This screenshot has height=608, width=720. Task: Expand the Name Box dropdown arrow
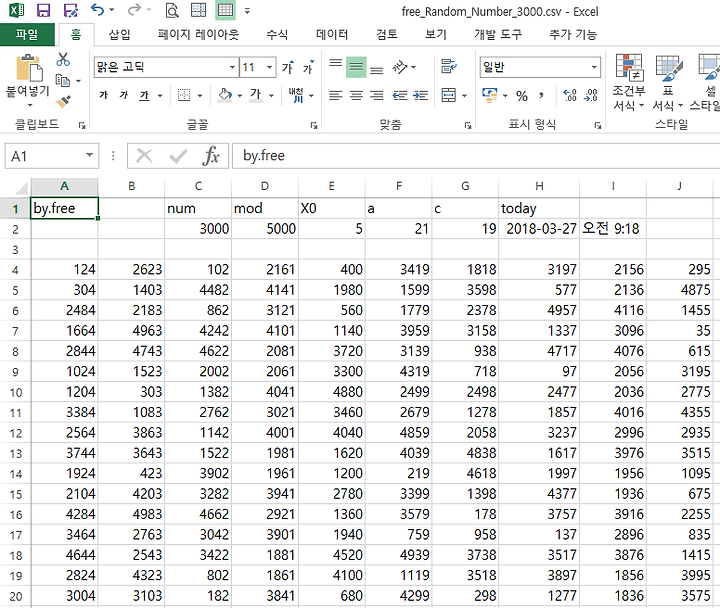pos(90,155)
